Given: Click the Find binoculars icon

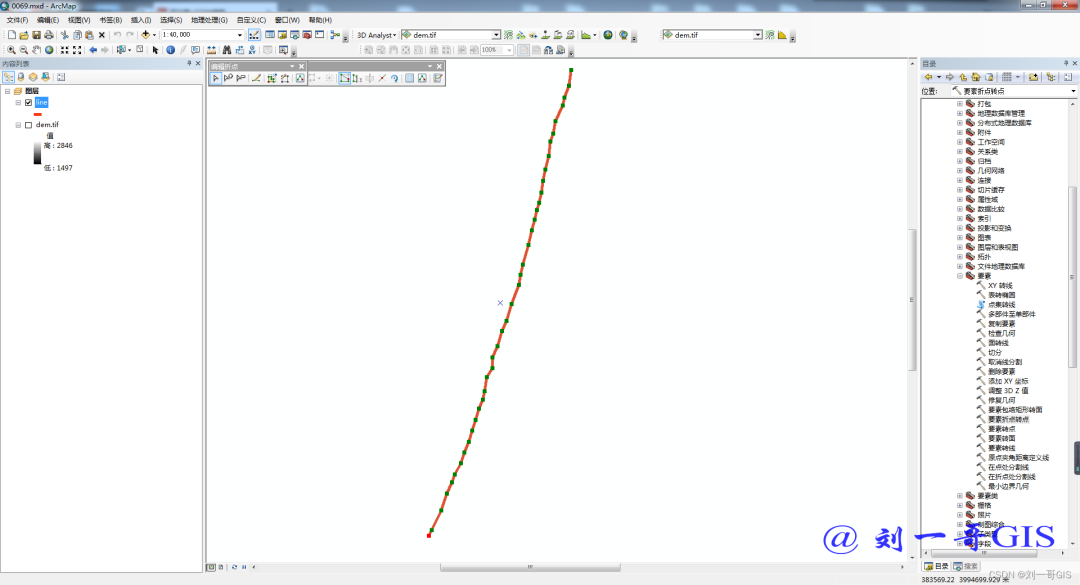Looking at the screenshot, I should 227,50.
